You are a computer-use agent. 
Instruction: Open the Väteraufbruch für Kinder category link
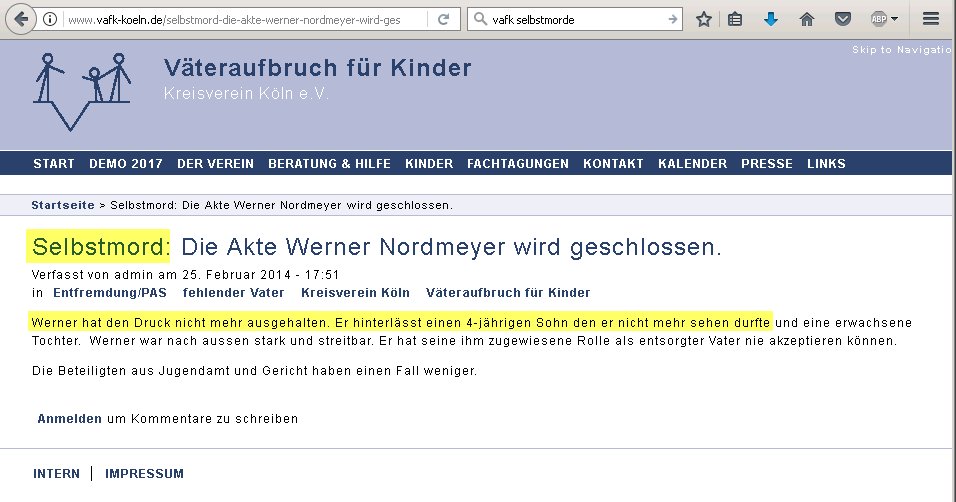[508, 293]
